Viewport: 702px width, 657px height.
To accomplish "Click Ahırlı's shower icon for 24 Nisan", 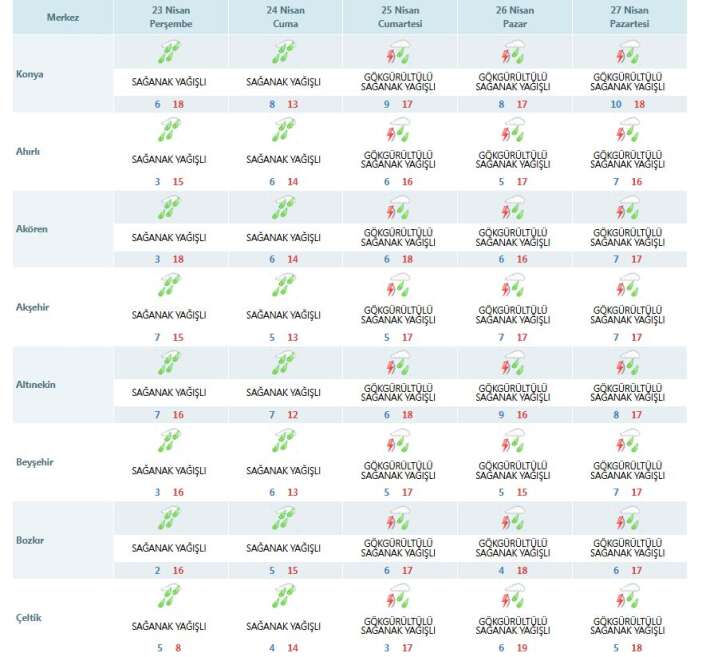I will (x=283, y=130).
